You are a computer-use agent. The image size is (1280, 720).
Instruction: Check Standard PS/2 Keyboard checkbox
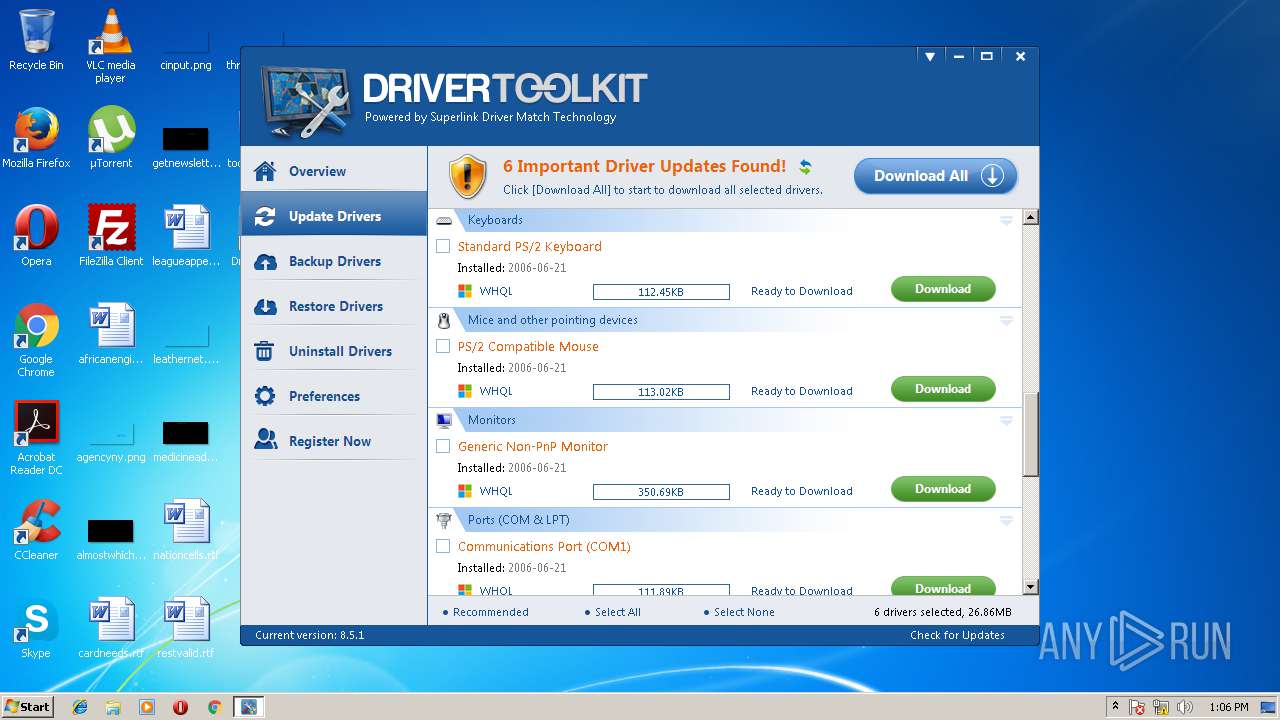coord(443,246)
